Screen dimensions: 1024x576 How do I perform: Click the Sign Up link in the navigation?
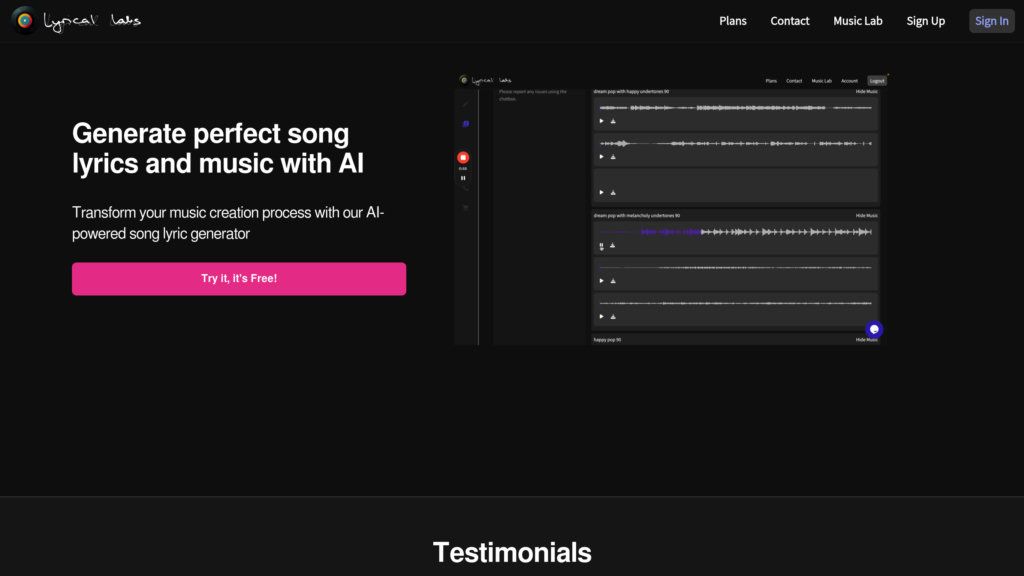tap(925, 20)
